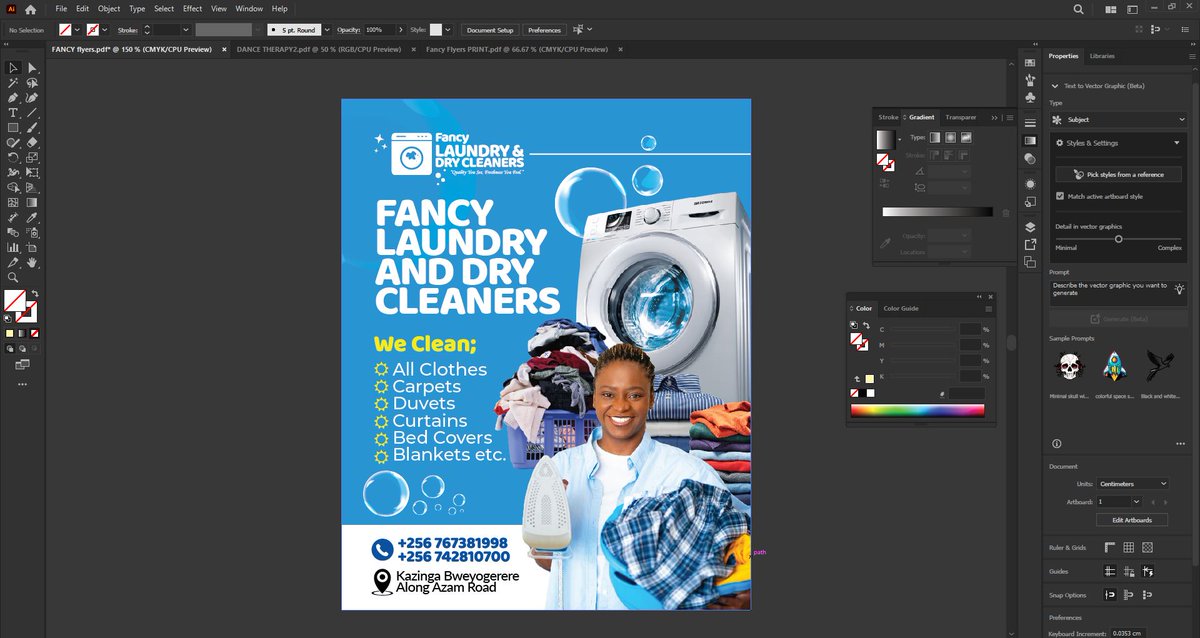
Task: Select Linear Gradient type icon
Action: click(x=934, y=137)
